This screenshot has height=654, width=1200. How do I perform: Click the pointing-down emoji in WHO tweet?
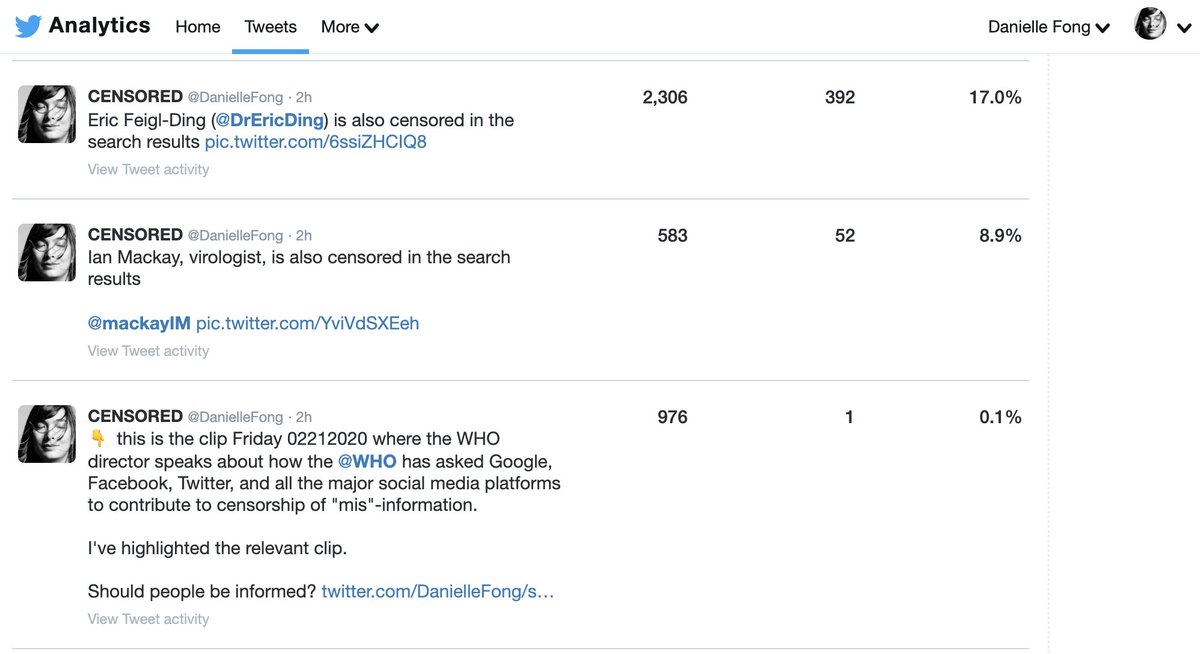(x=97, y=439)
